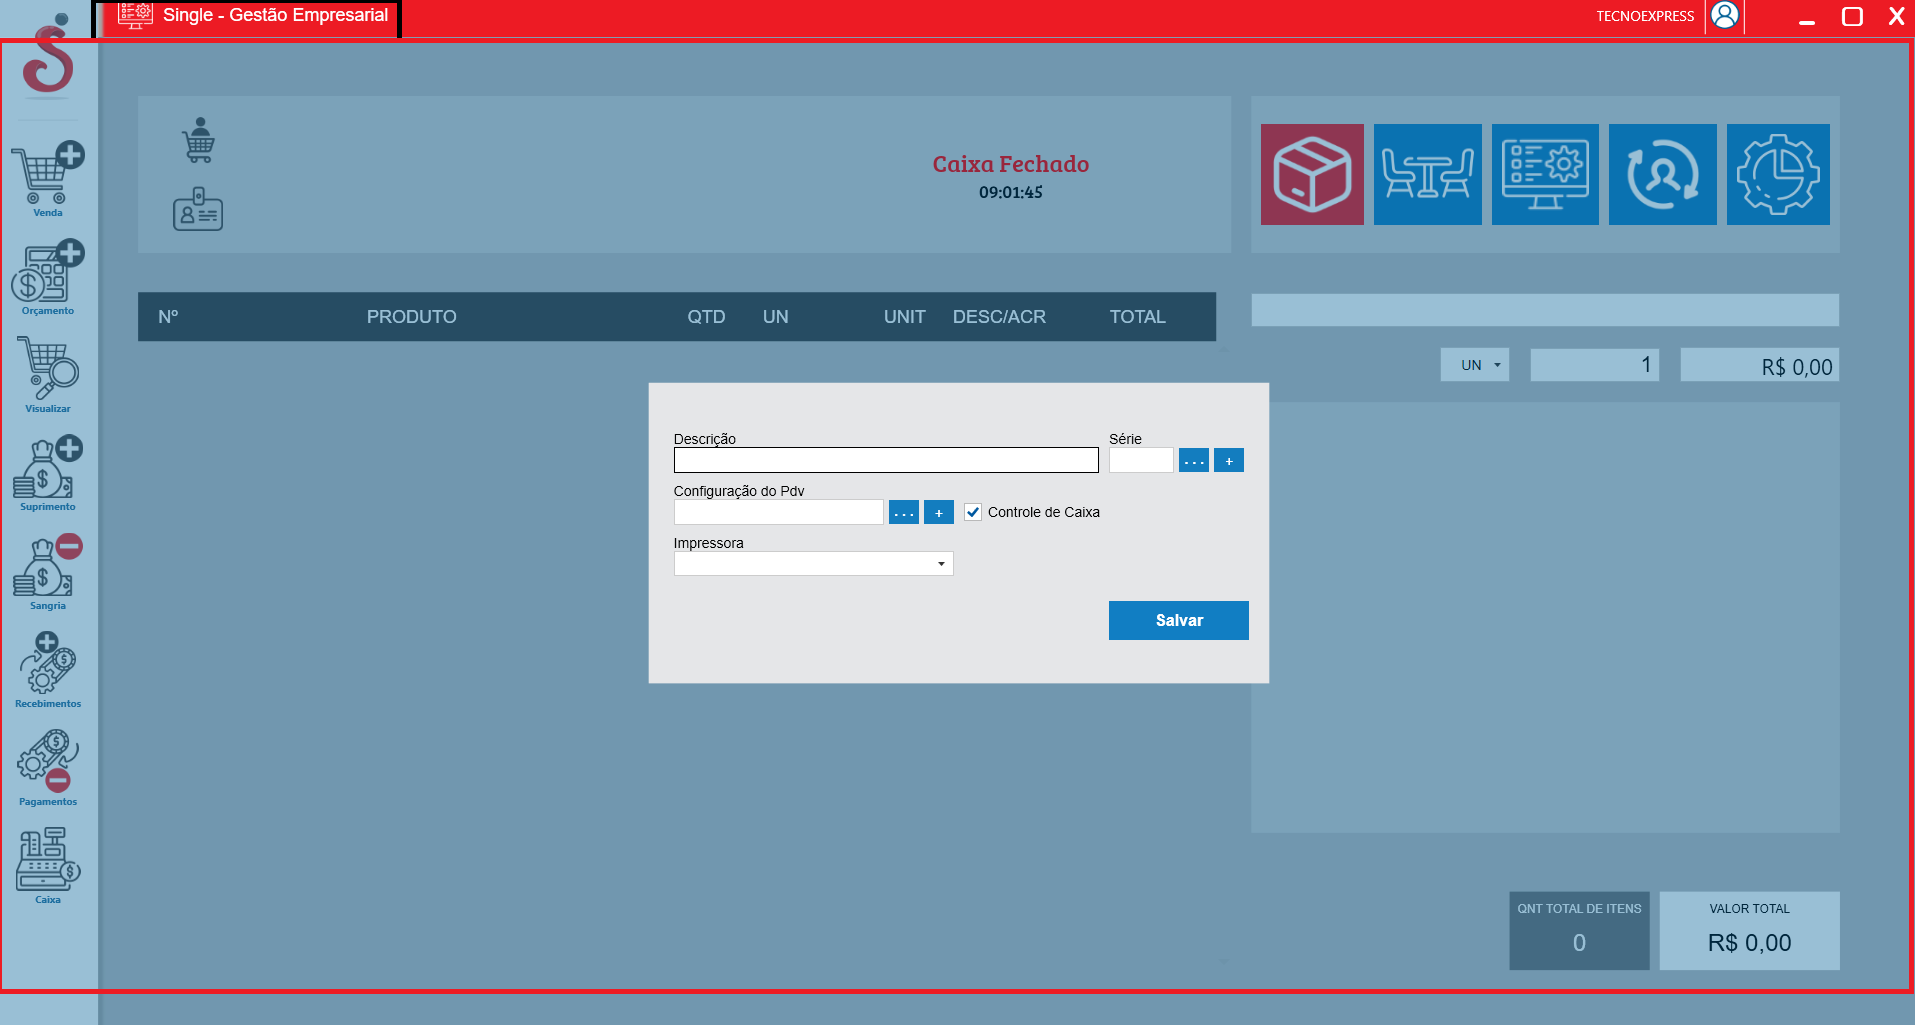Open the UN unit dropdown

coord(1475,365)
